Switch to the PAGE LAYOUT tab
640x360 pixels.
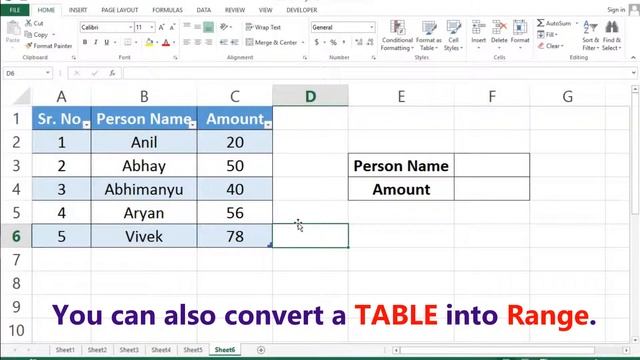point(120,10)
